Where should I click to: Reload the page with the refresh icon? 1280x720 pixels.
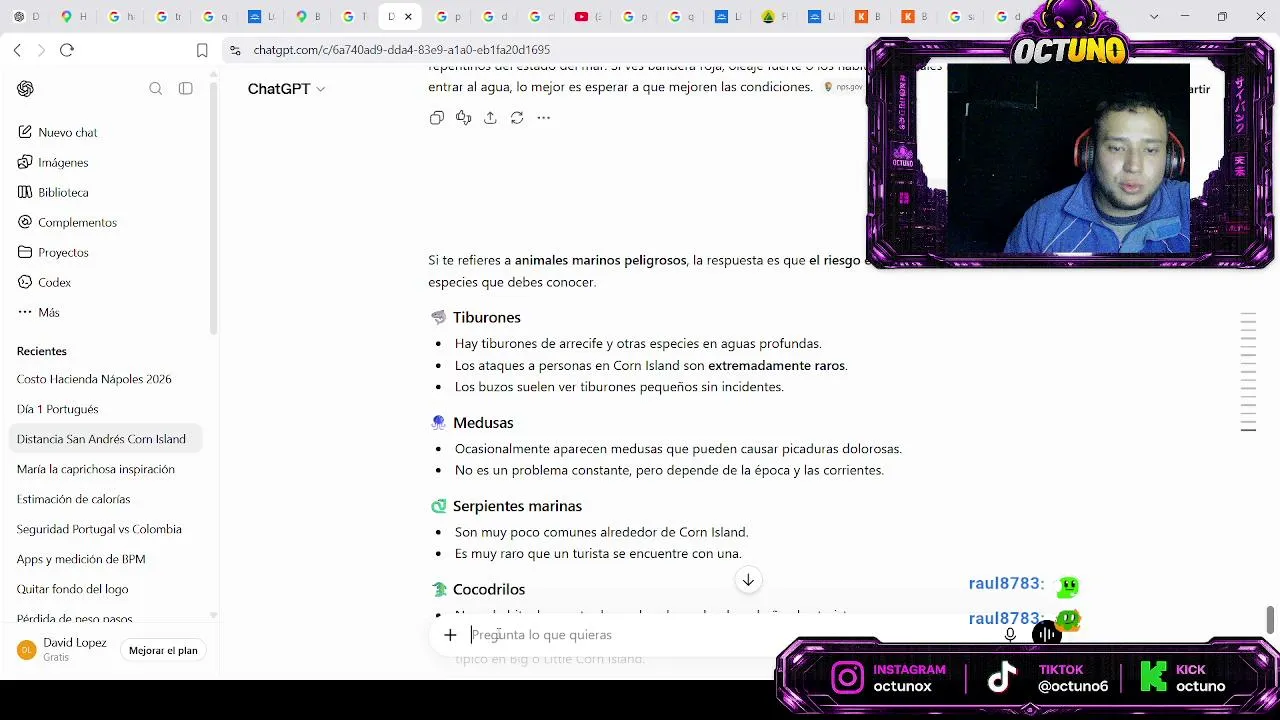pos(67,50)
